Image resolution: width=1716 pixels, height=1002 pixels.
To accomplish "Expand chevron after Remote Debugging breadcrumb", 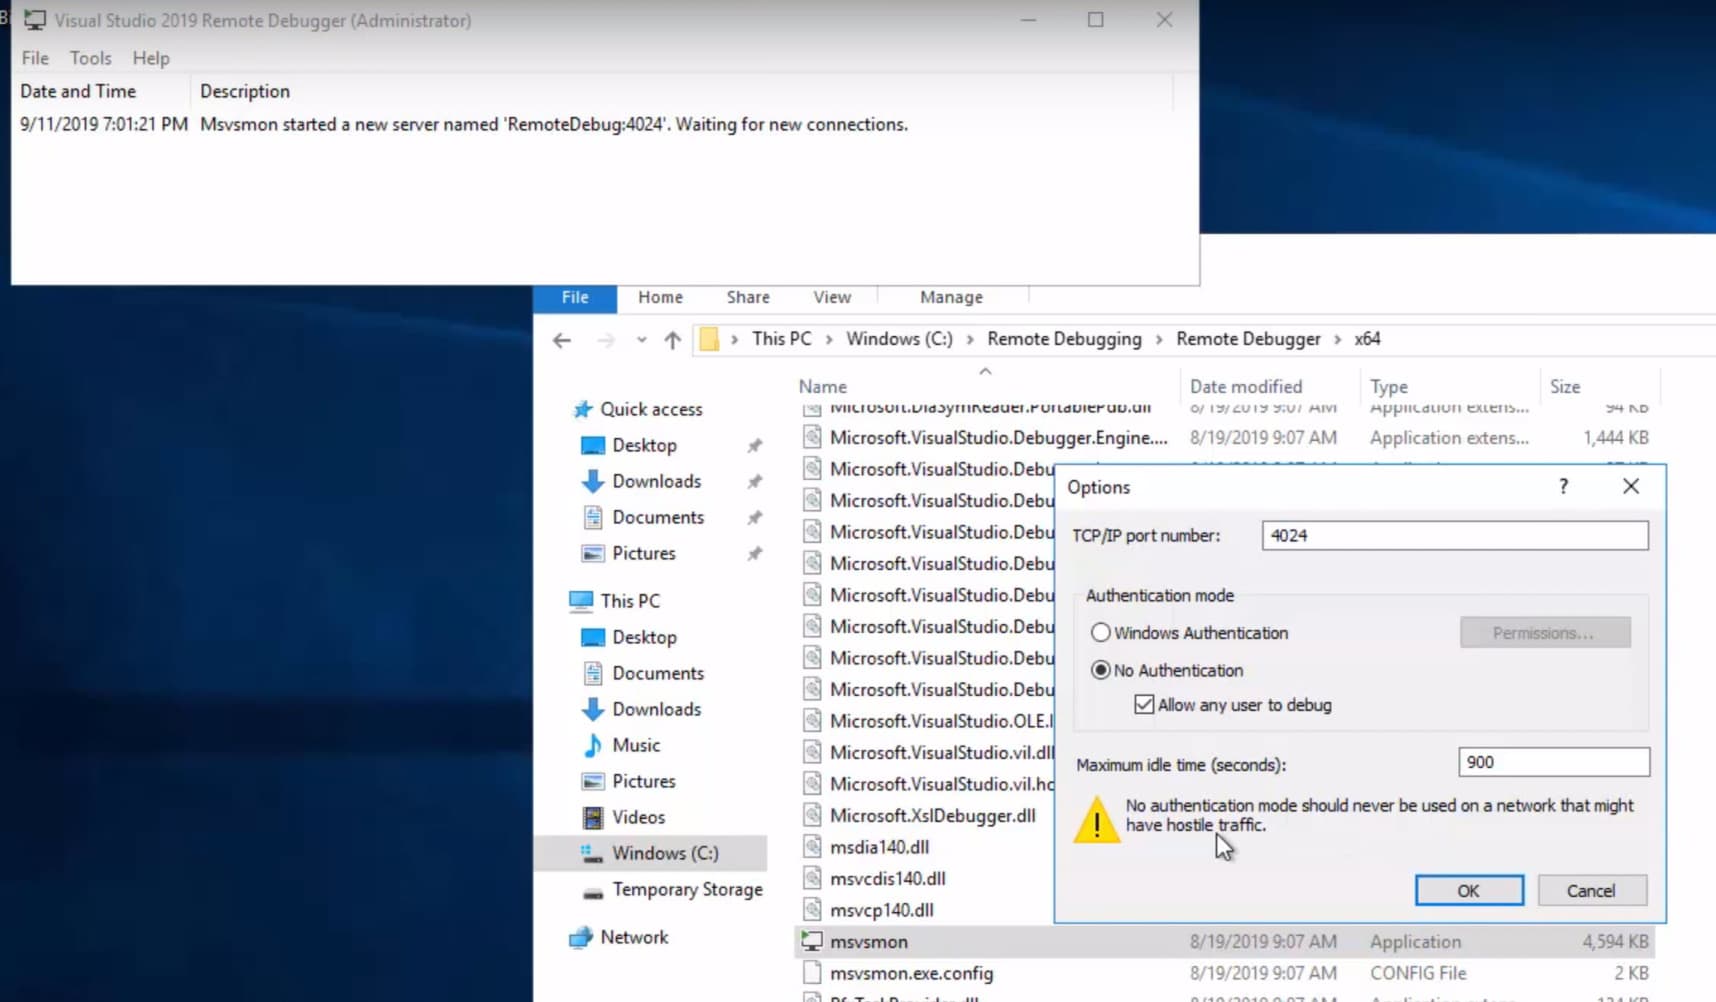I will [x=1159, y=340].
